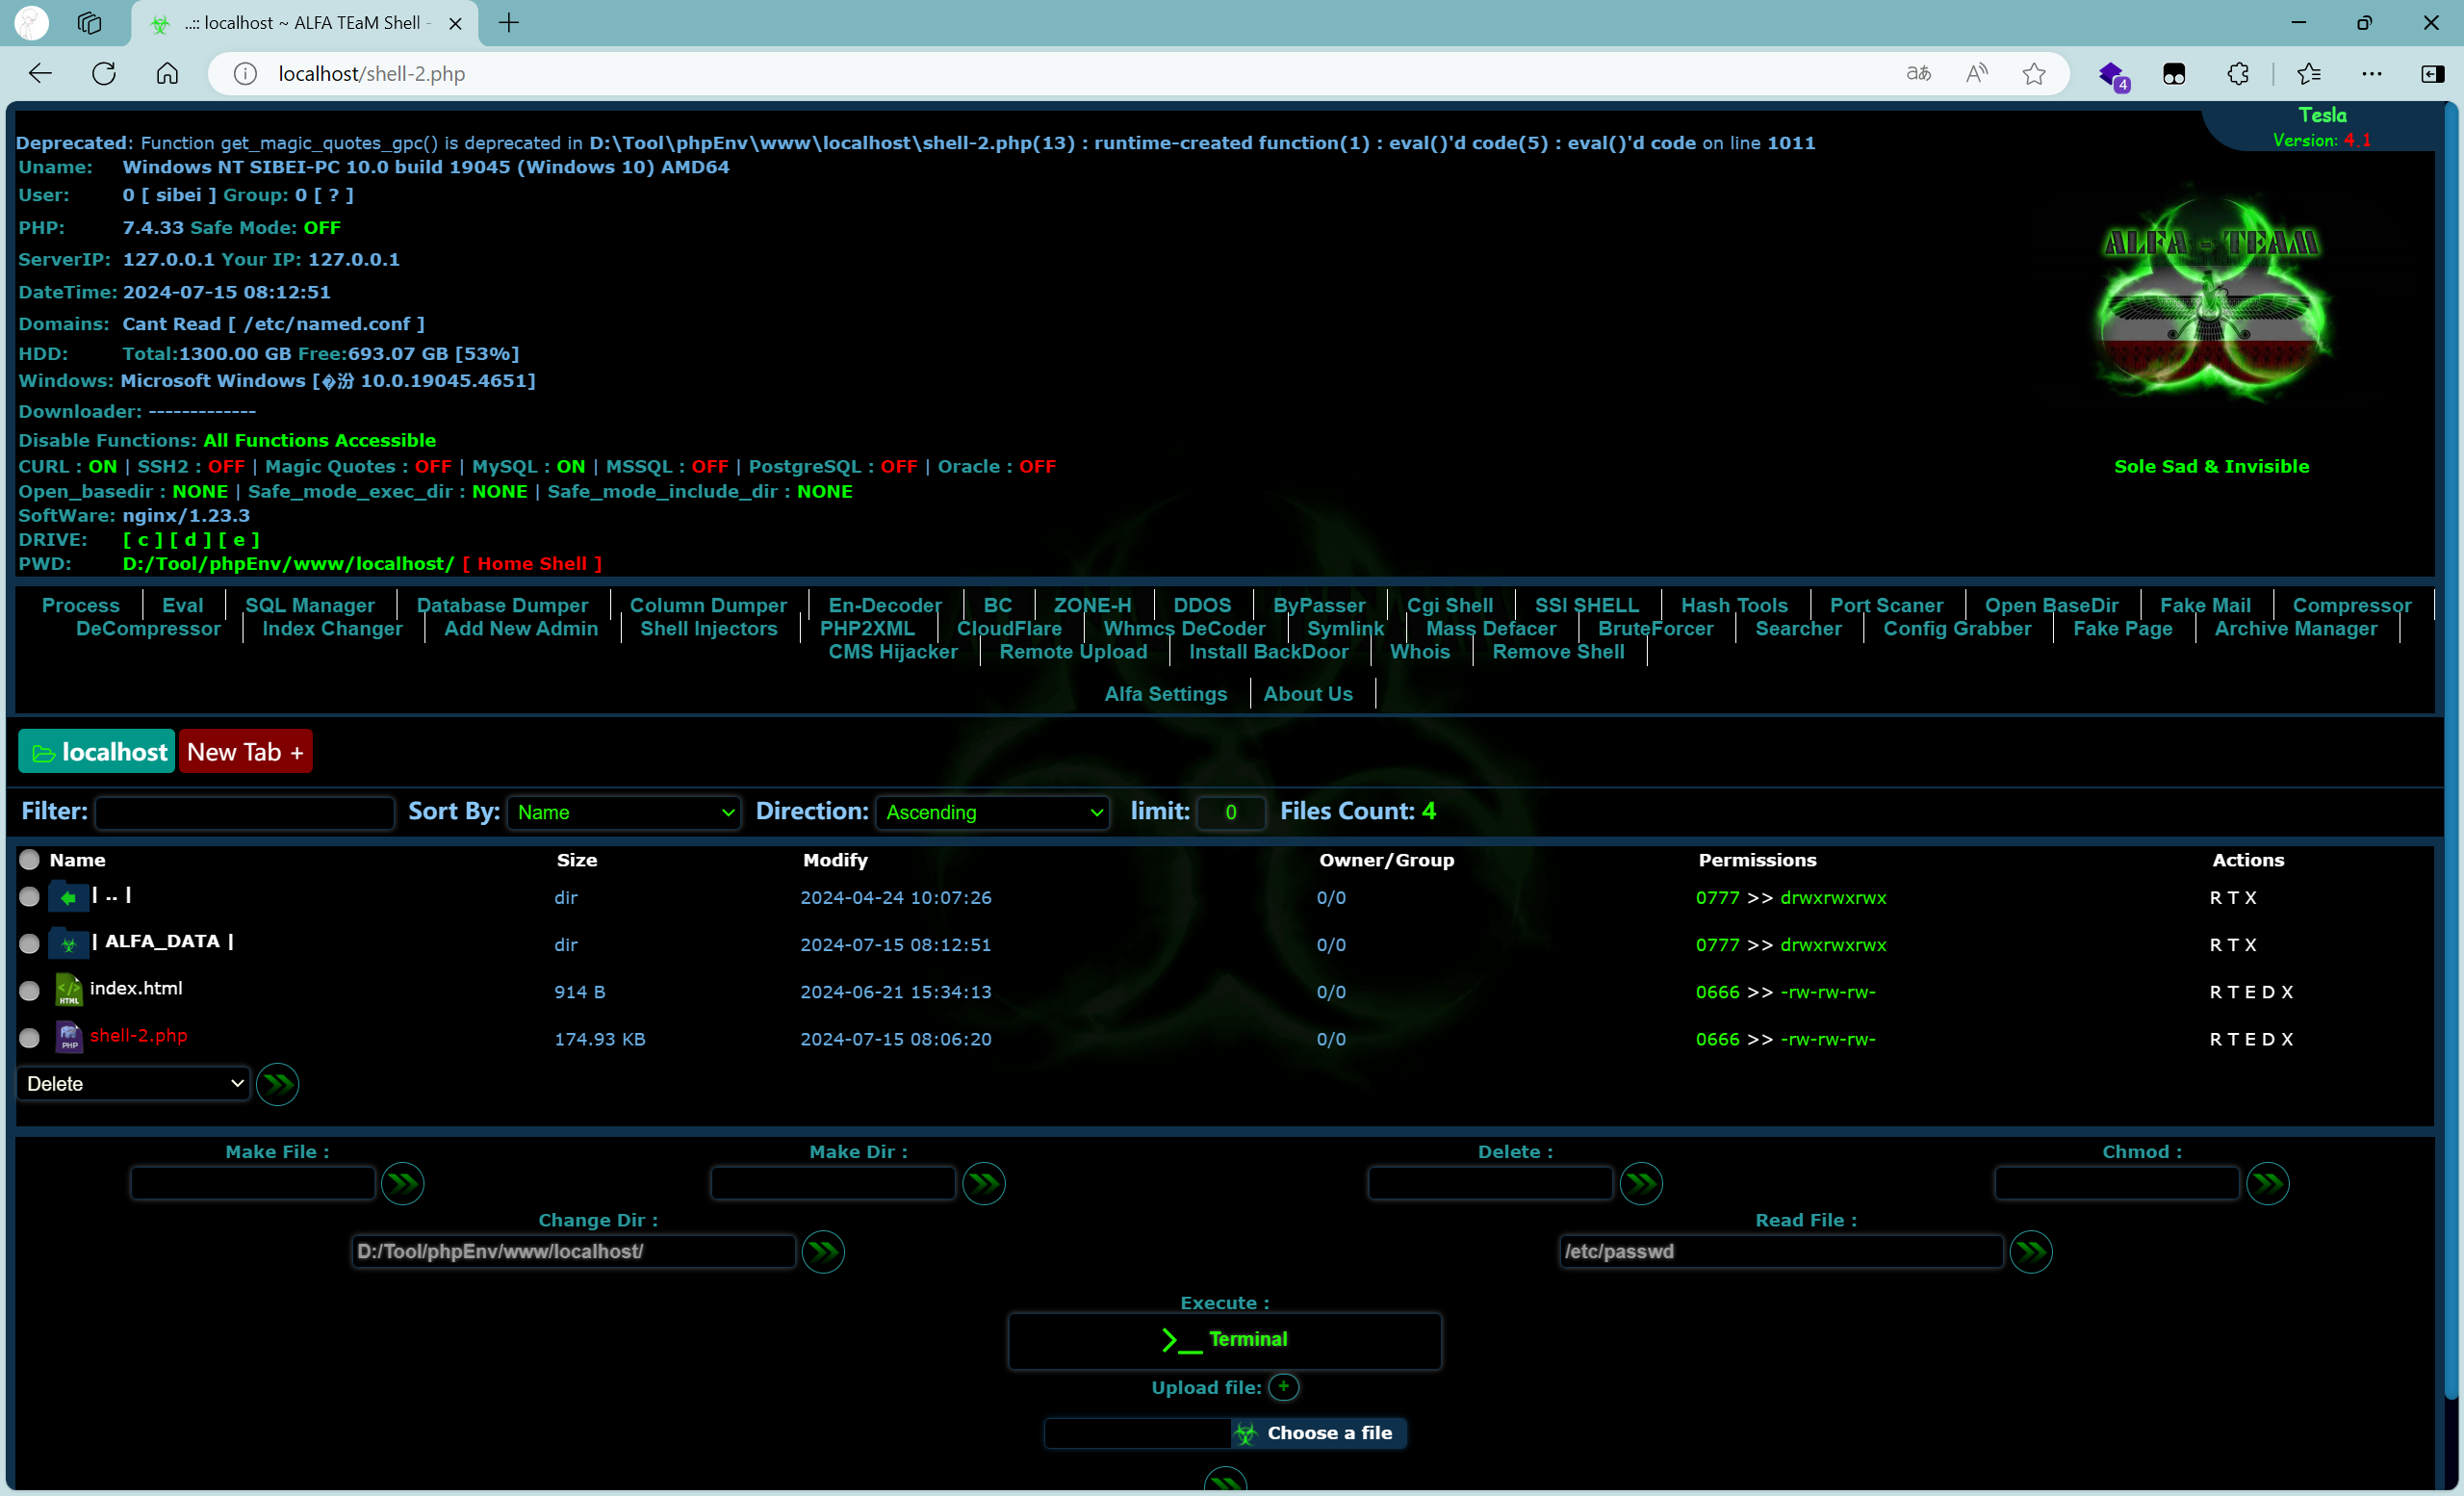Click the Change Dir go arrow icon
This screenshot has height=1496, width=2464.
822,1251
